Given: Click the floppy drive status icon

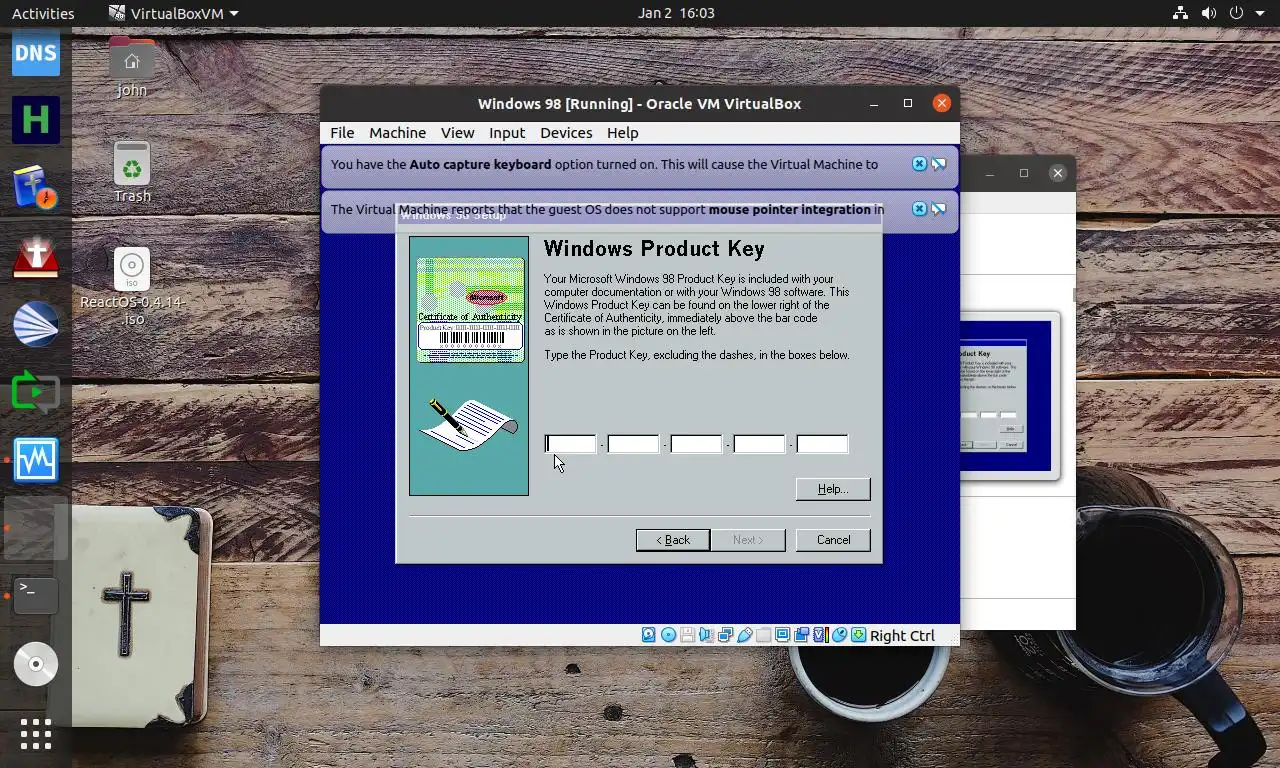Looking at the screenshot, I should [687, 635].
